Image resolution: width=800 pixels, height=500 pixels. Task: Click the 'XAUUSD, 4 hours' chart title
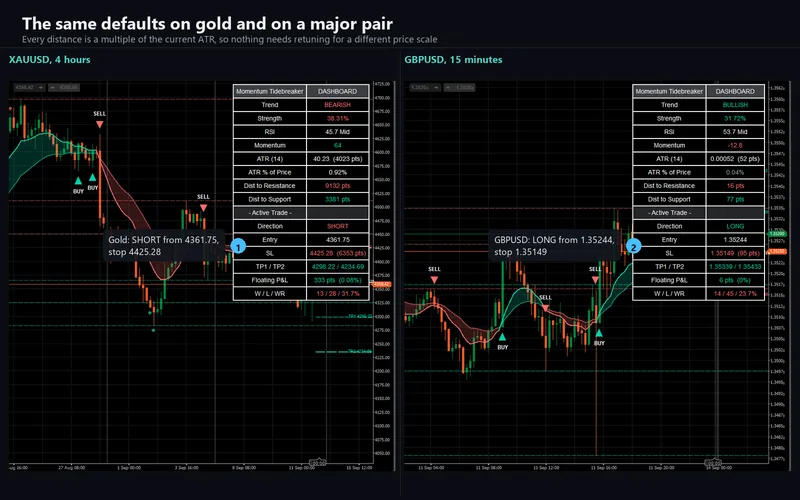tap(49, 60)
